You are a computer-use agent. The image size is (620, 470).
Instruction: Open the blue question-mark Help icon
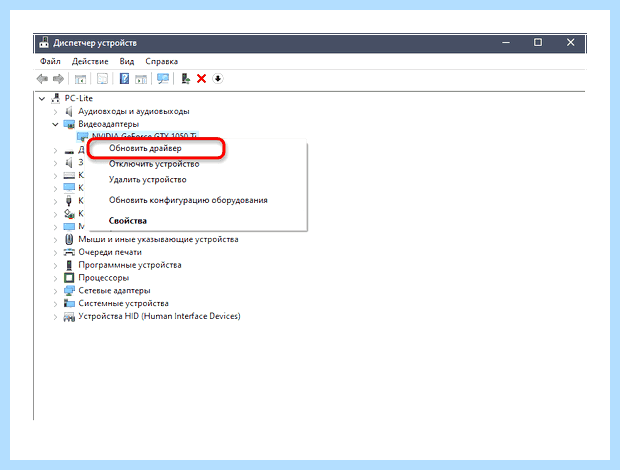(124, 79)
